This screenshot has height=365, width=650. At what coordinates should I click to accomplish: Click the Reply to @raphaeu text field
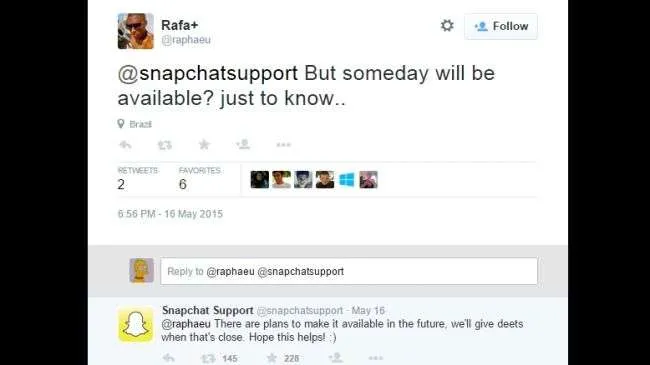(349, 271)
